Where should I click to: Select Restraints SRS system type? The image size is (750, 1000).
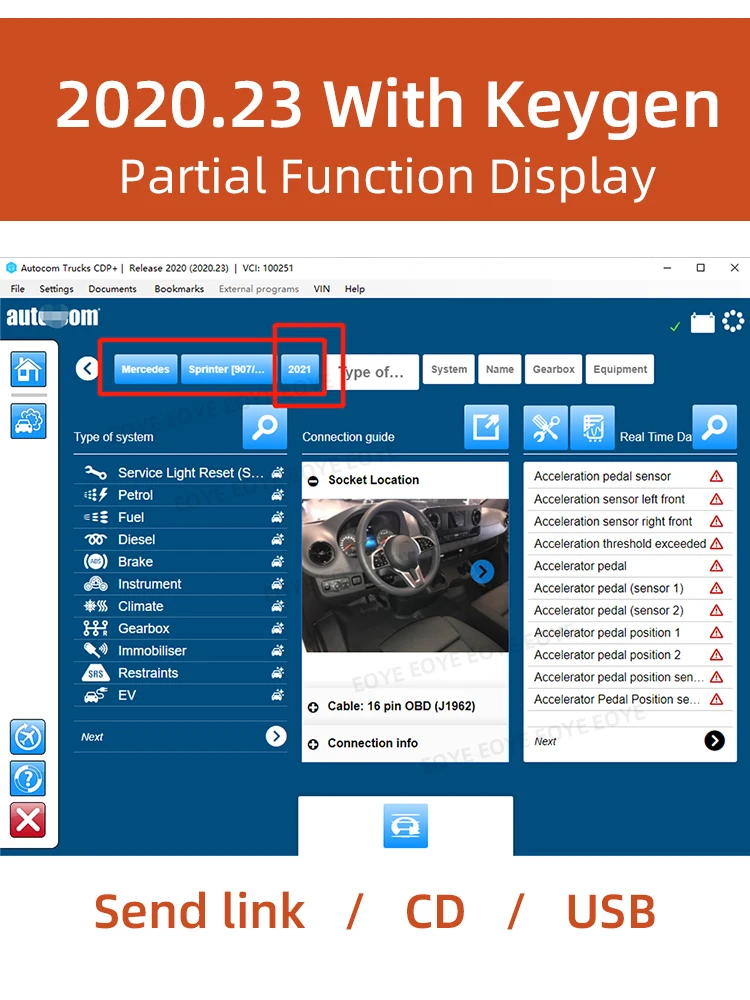180,673
